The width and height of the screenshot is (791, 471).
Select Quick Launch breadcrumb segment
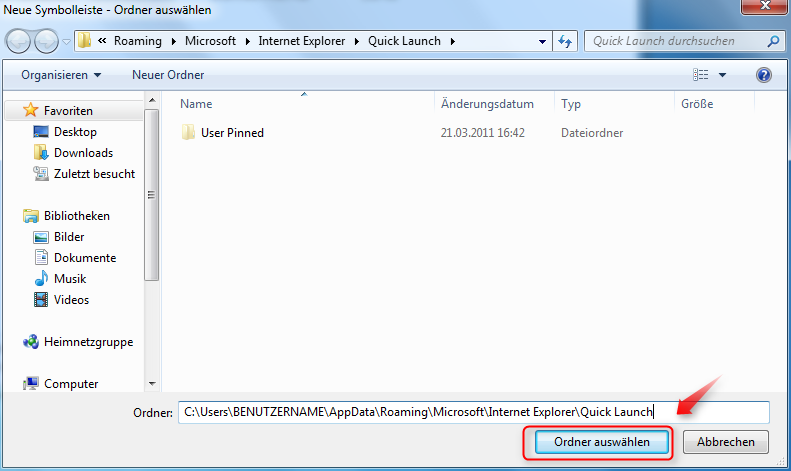404,41
